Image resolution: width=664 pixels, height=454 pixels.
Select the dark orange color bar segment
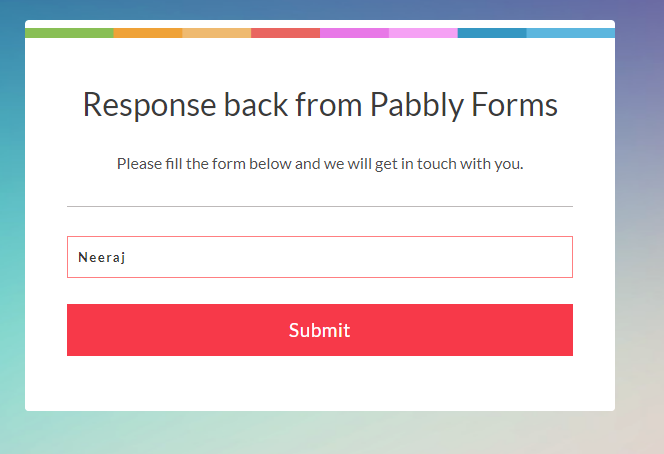pyautogui.click(x=148, y=33)
